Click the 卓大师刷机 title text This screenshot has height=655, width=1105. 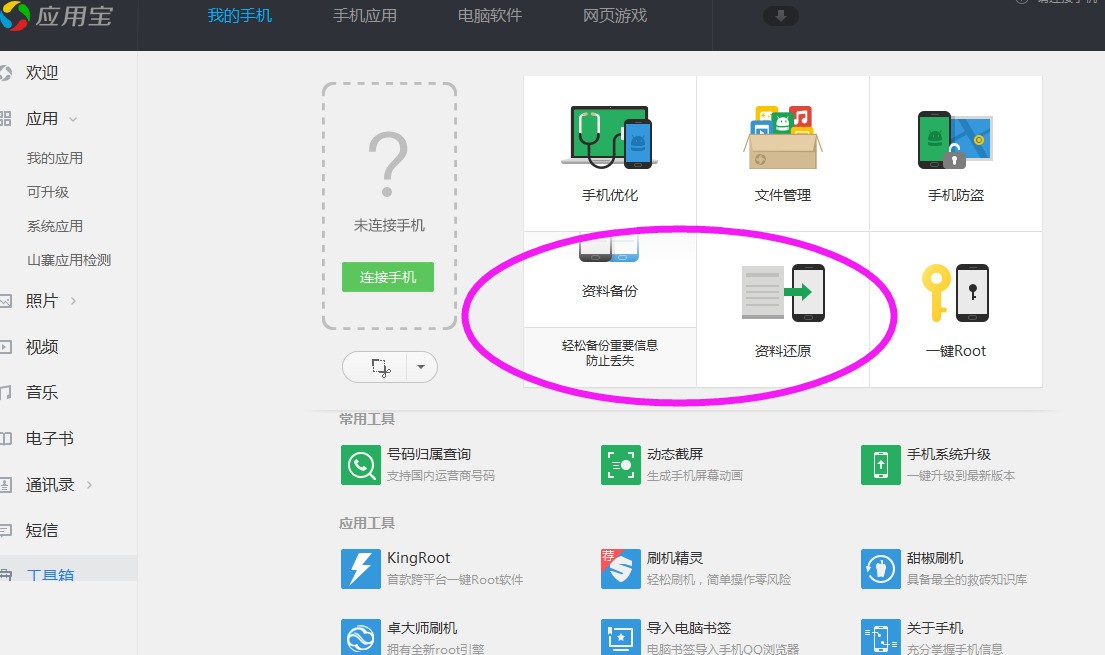(422, 628)
